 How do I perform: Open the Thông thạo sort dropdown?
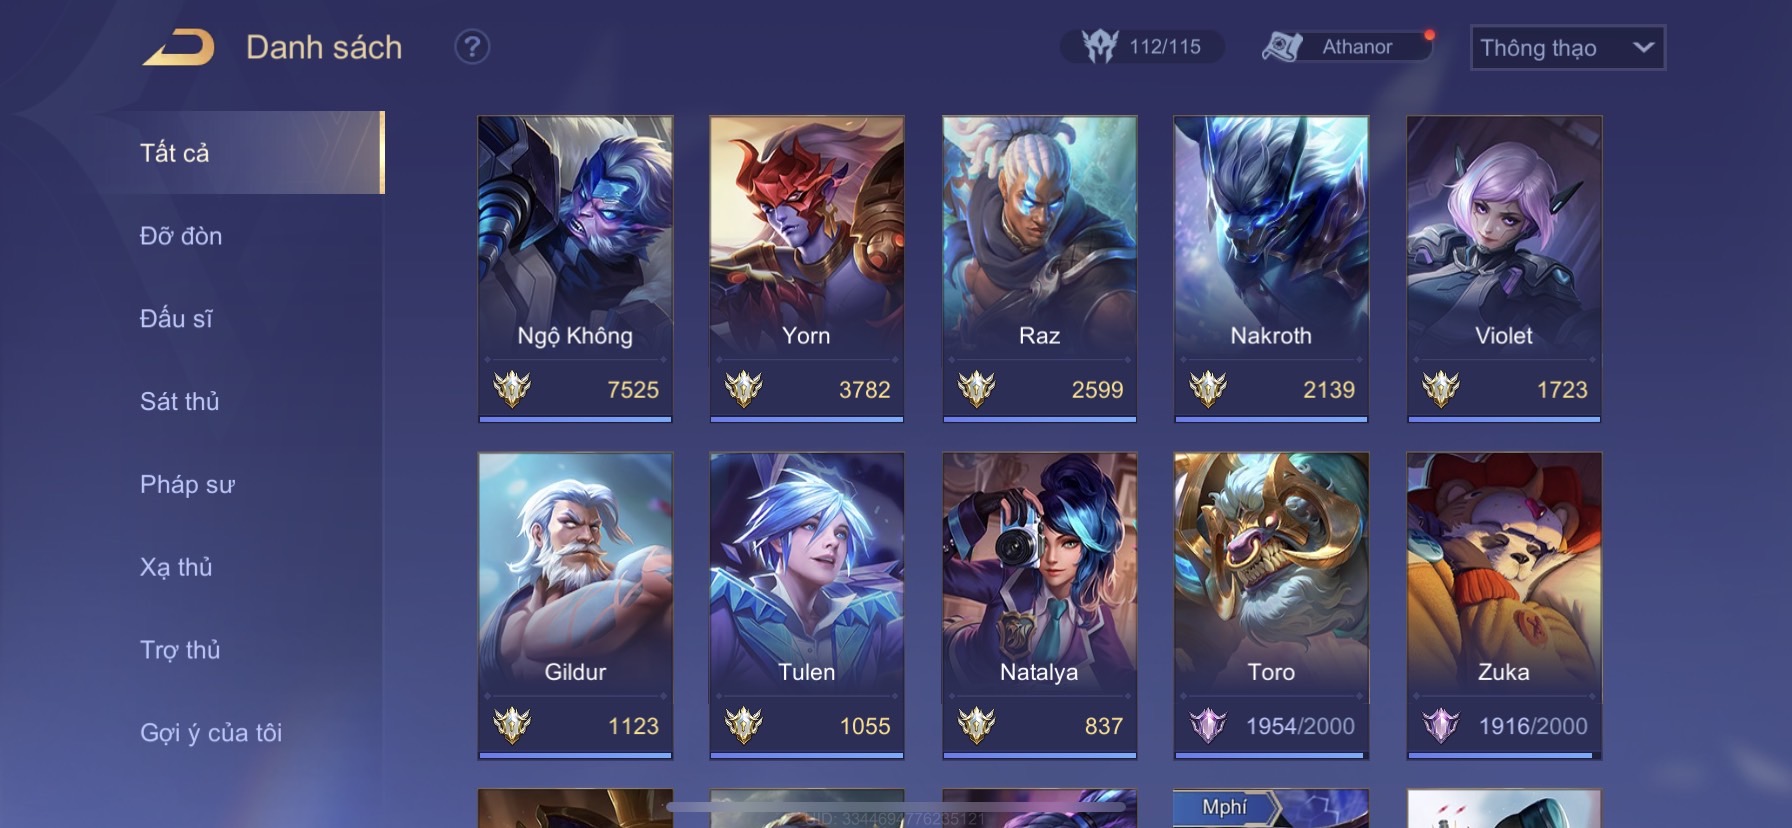pyautogui.click(x=1568, y=48)
